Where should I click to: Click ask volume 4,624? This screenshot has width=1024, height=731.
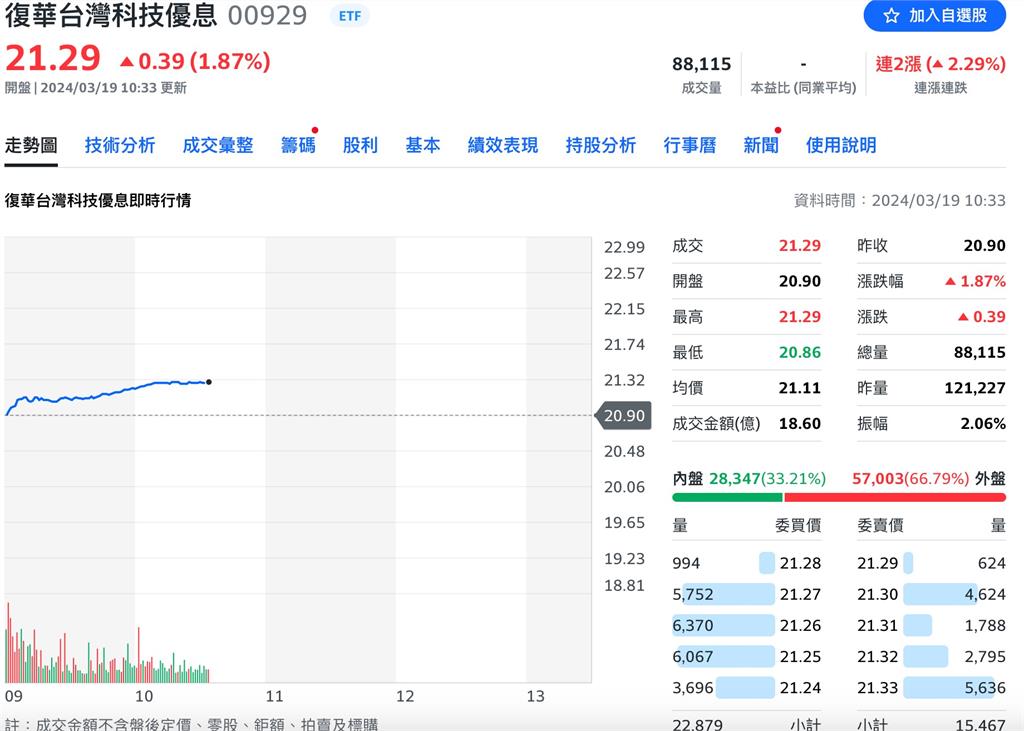[985, 594]
